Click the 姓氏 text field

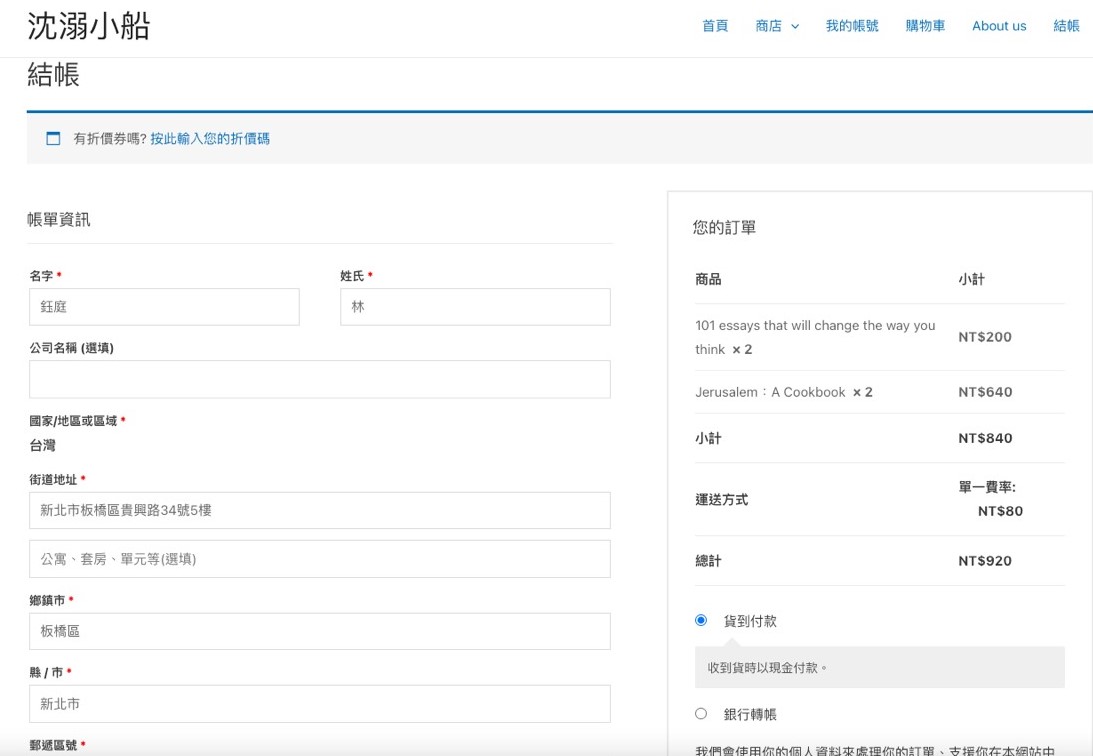click(x=475, y=307)
